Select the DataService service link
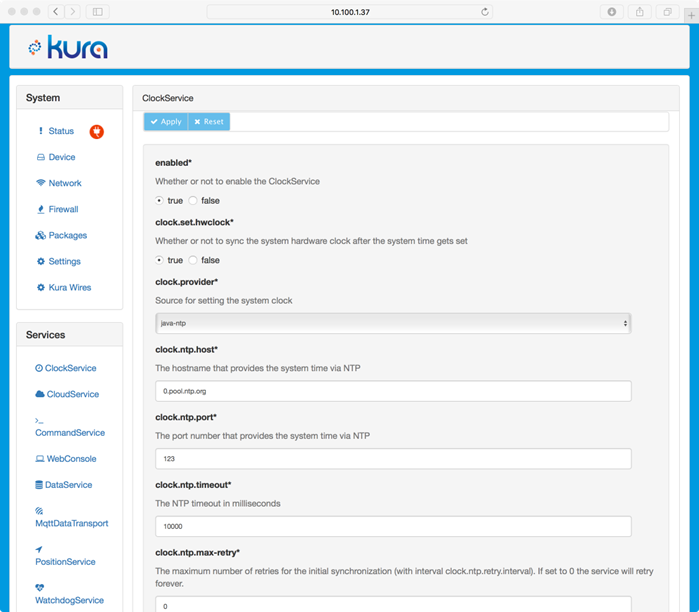The image size is (699, 612). pyautogui.click(x=68, y=485)
